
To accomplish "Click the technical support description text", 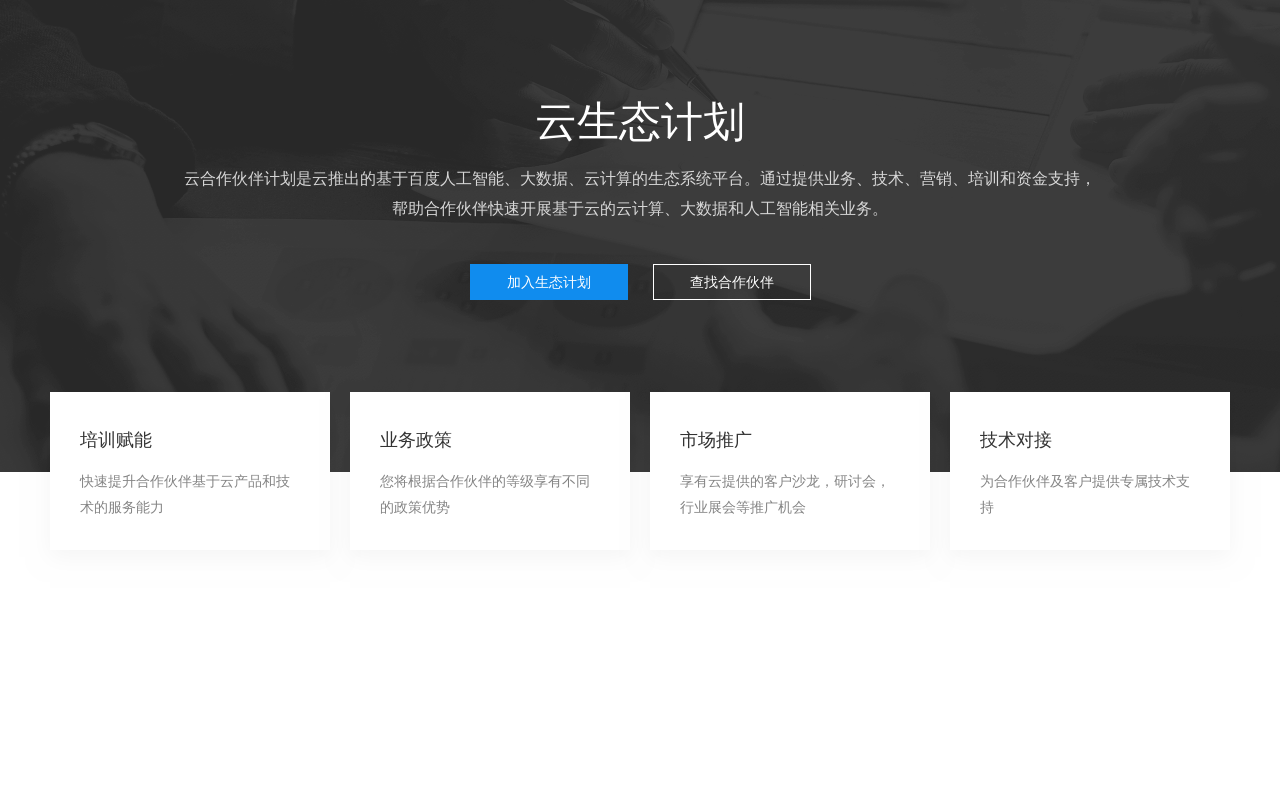I will coord(1084,494).
